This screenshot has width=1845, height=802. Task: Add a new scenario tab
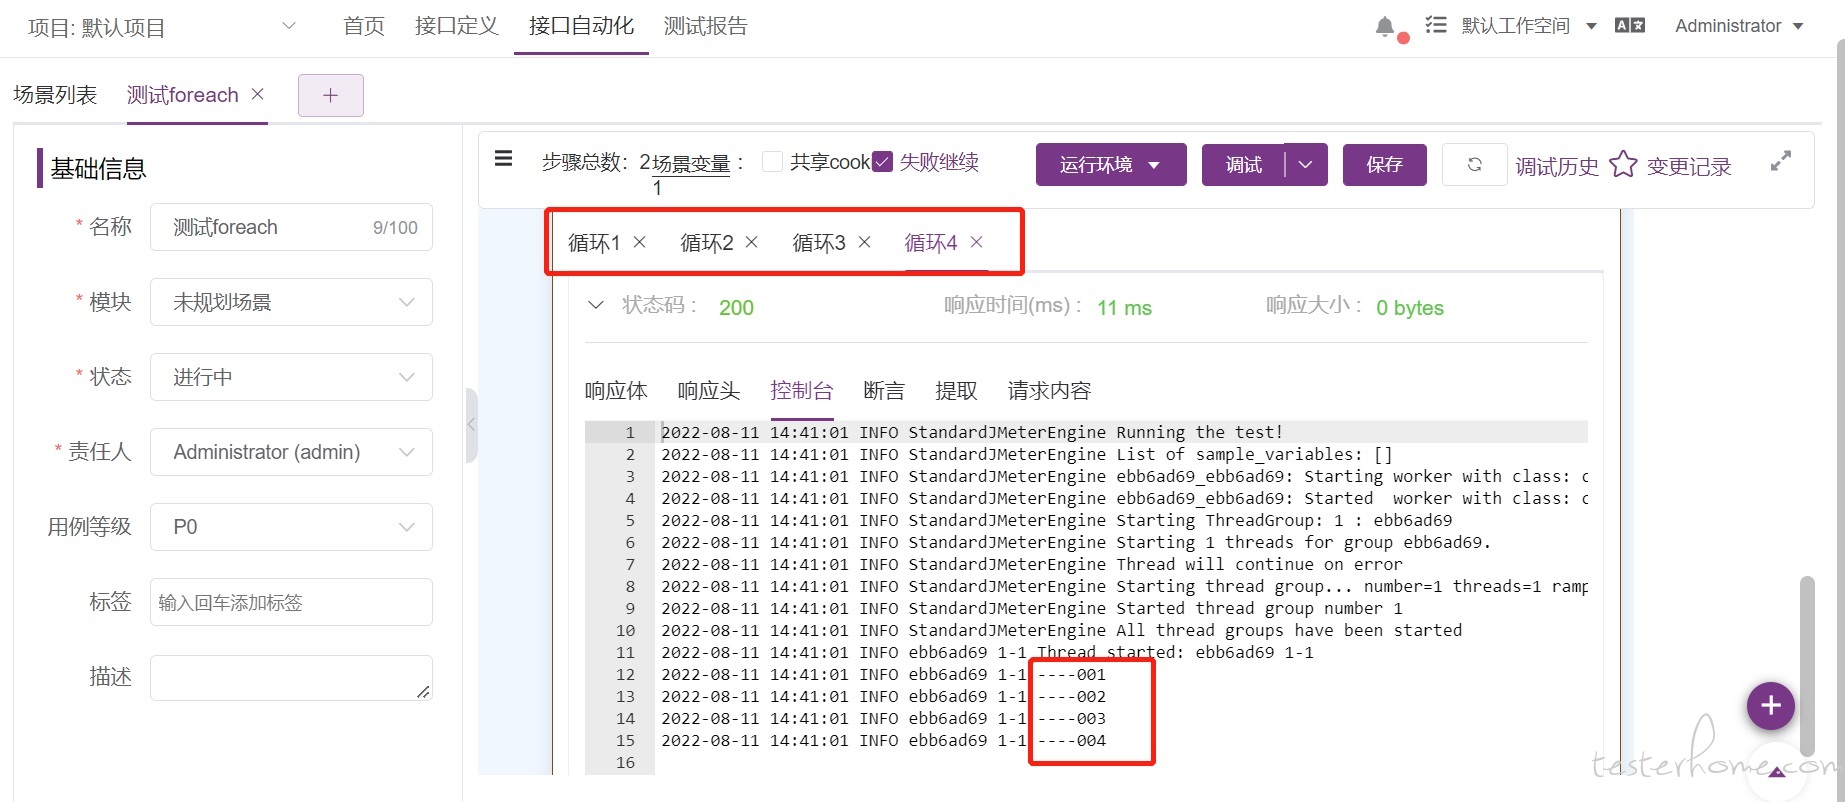pos(331,95)
